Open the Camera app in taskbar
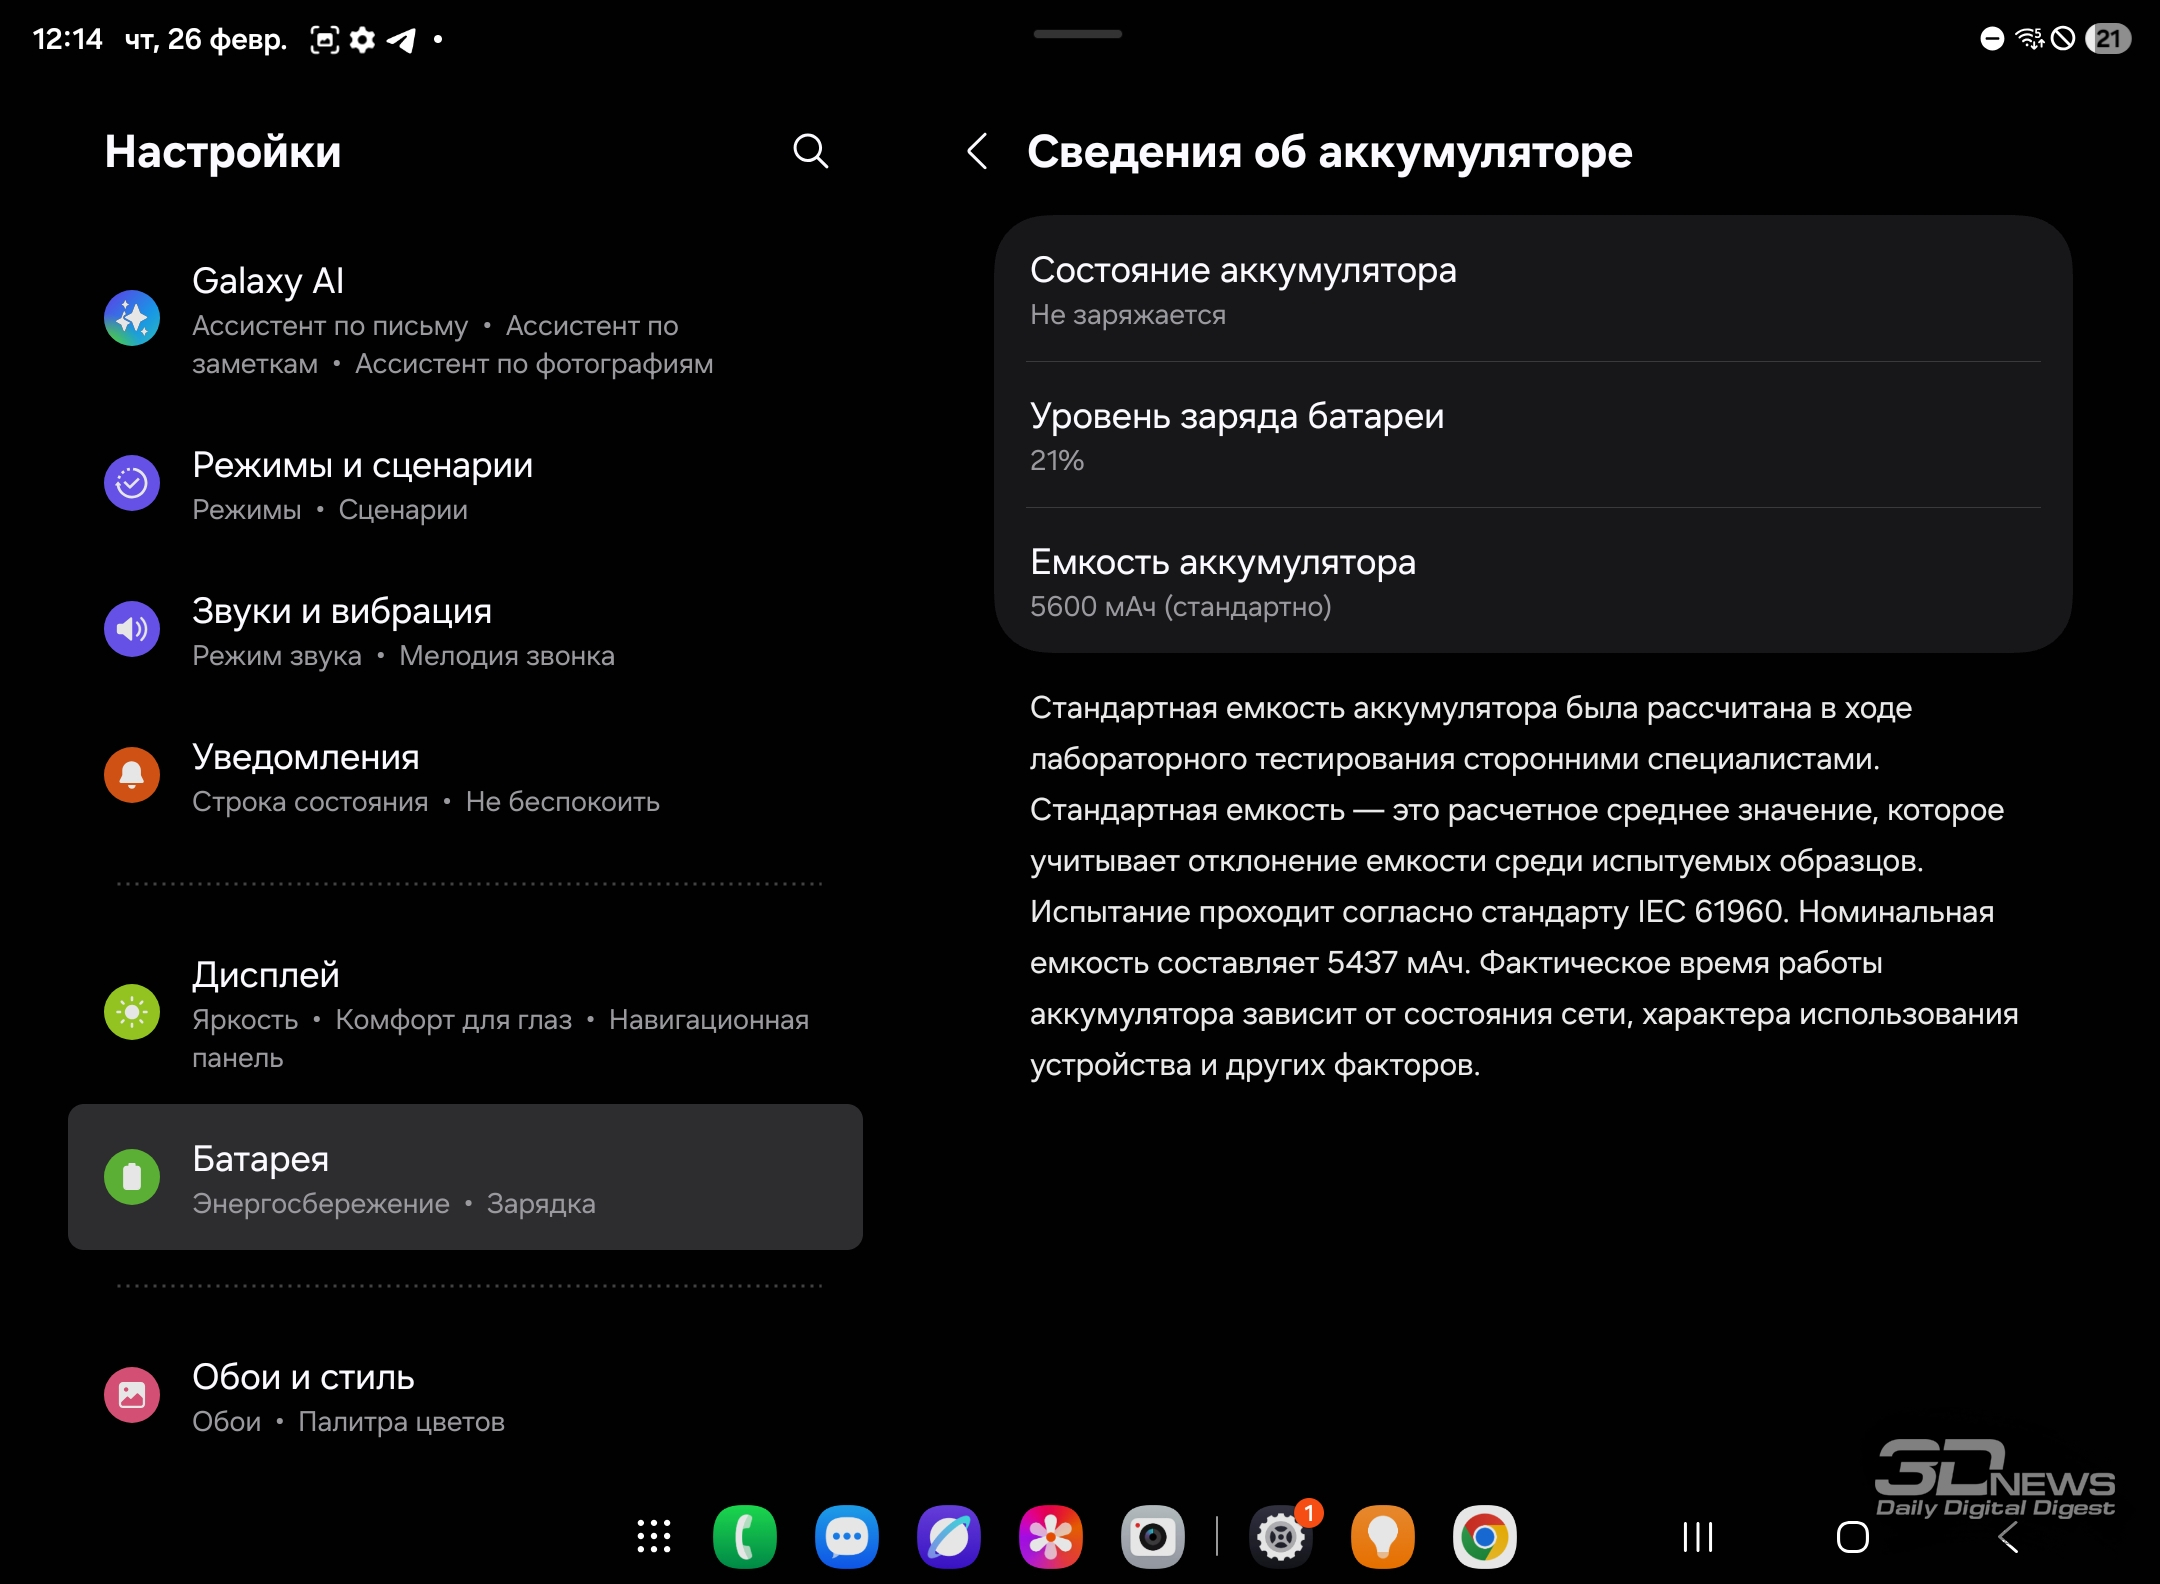This screenshot has height=1584, width=2160. click(x=1153, y=1537)
